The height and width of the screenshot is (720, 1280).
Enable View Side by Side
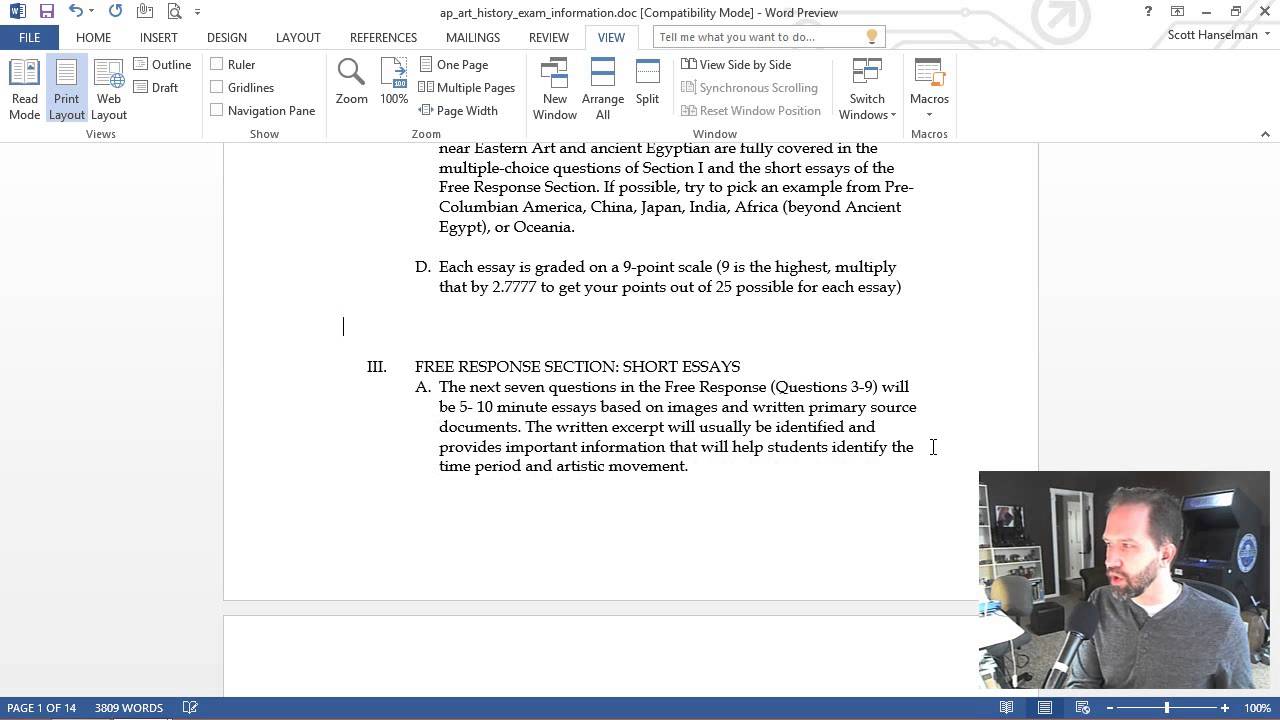point(736,64)
